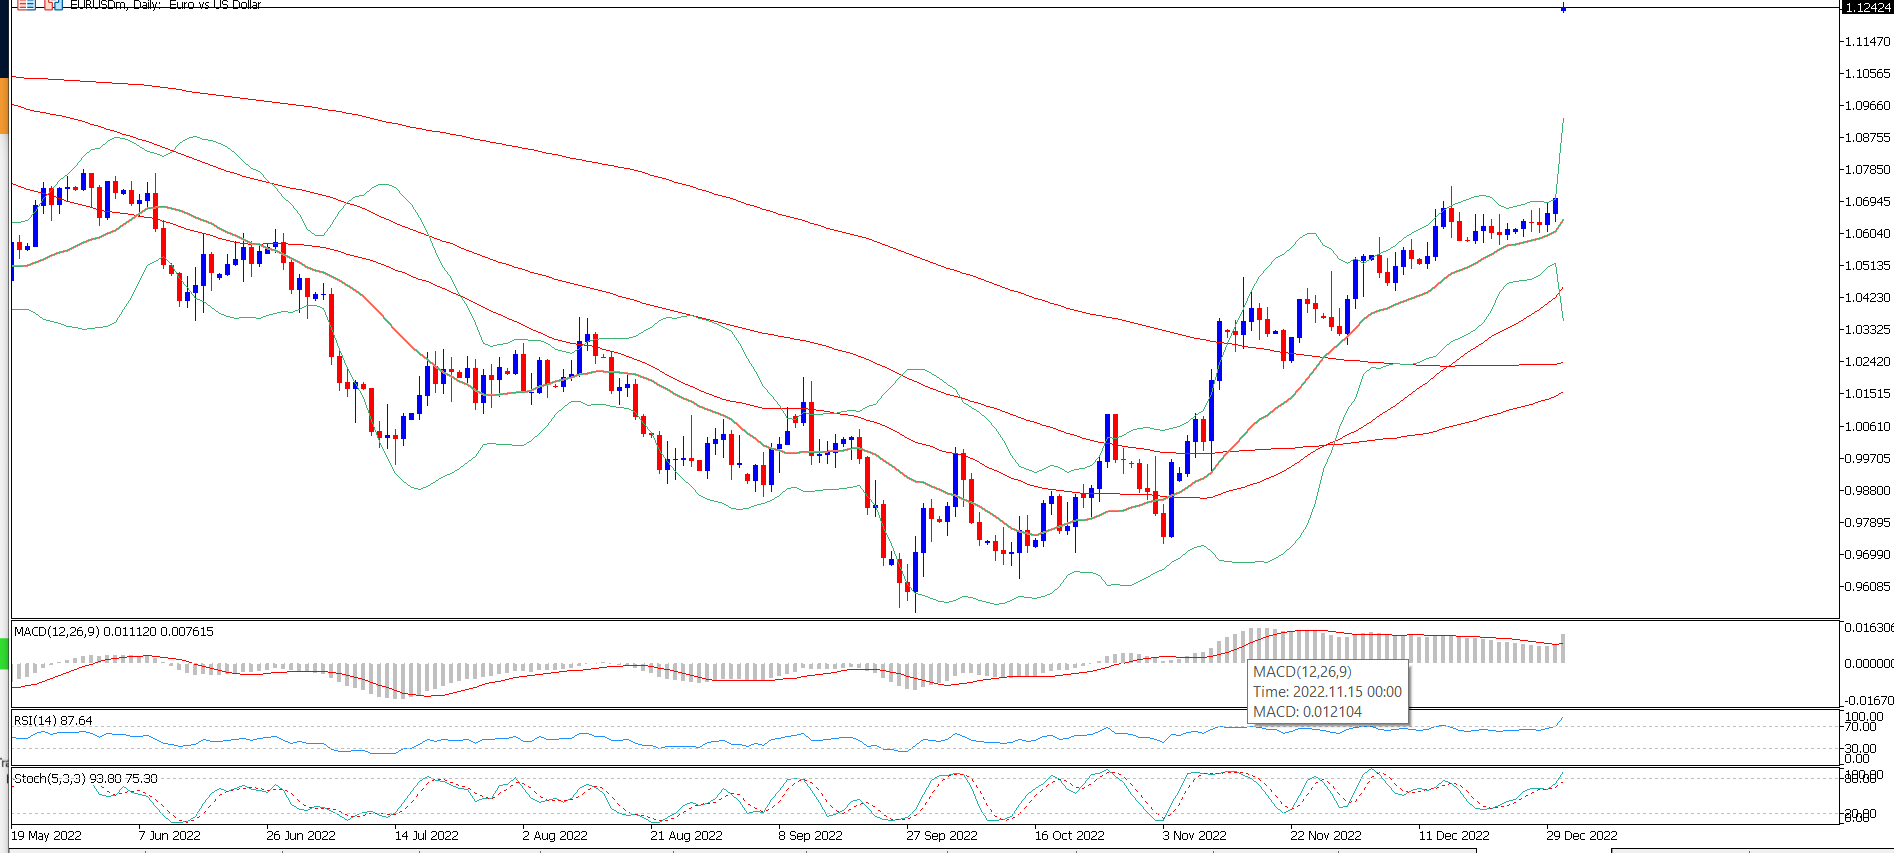1894x853 pixels.
Task: Click the 1.11470 price scale label
Action: 1867,42
